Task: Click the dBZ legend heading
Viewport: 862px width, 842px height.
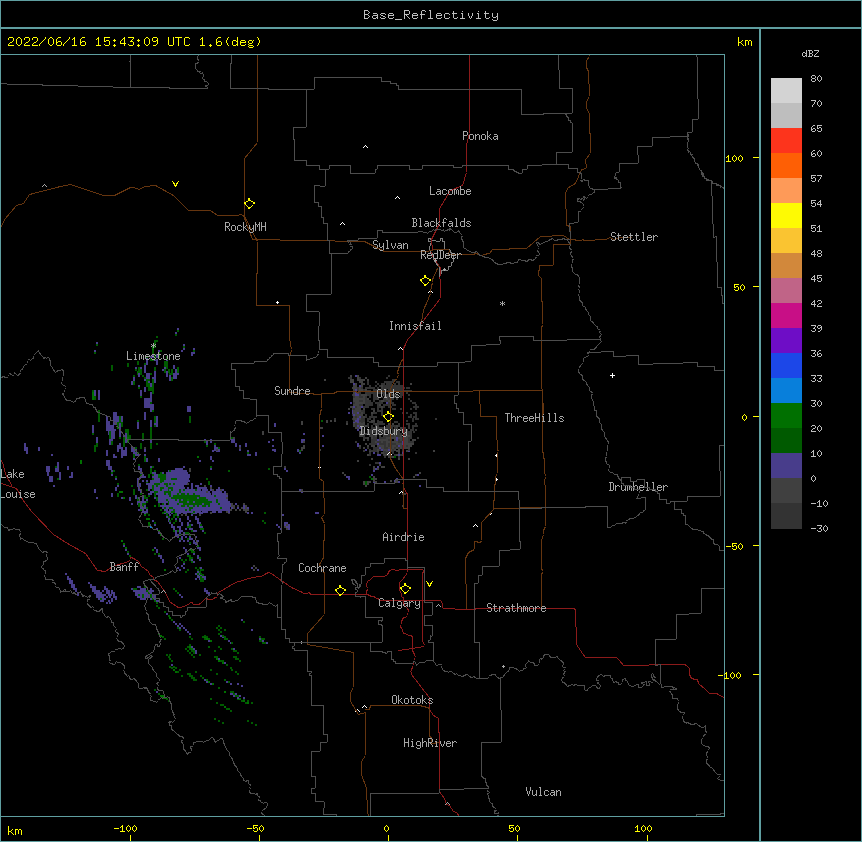Action: (810, 54)
